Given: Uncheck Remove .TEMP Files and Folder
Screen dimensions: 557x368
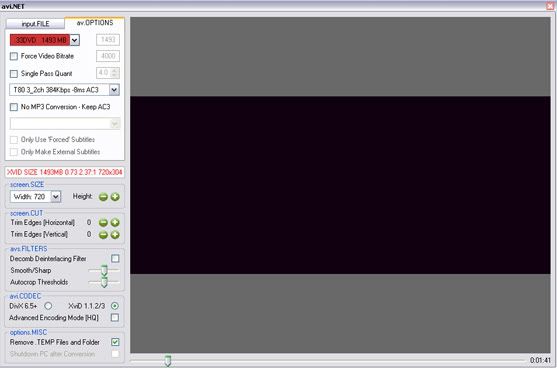Looking at the screenshot, I should point(115,342).
